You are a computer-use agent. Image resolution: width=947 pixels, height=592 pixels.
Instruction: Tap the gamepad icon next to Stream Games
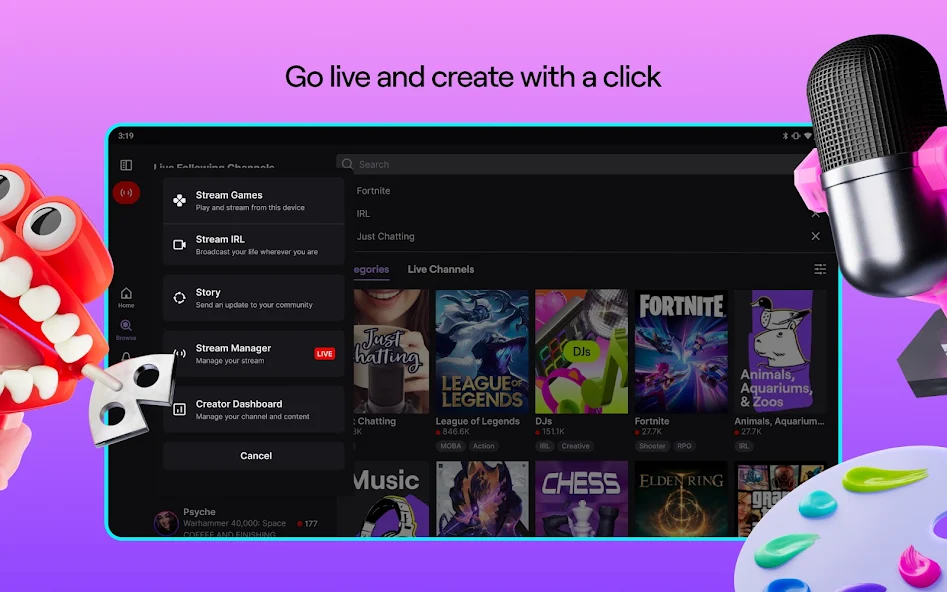[180, 200]
